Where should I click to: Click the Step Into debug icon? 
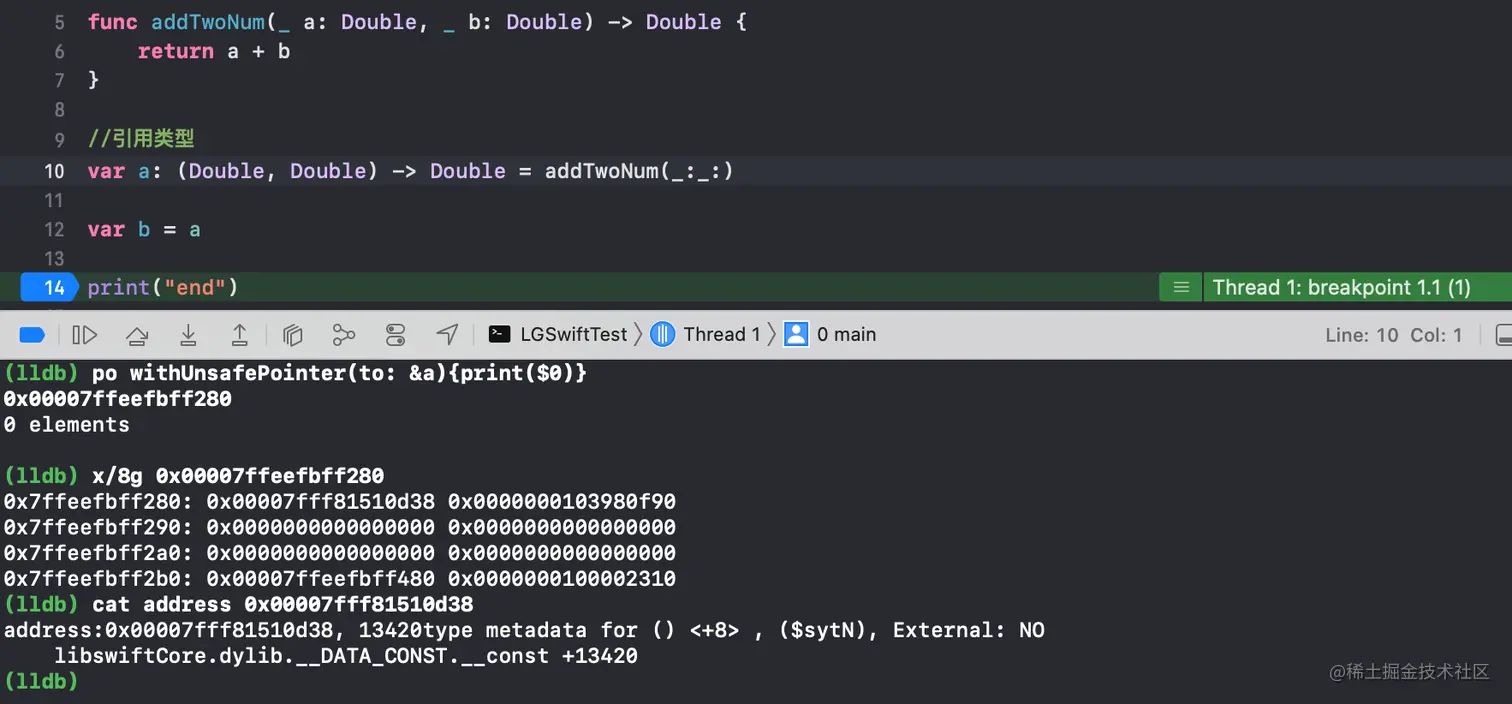[188, 335]
